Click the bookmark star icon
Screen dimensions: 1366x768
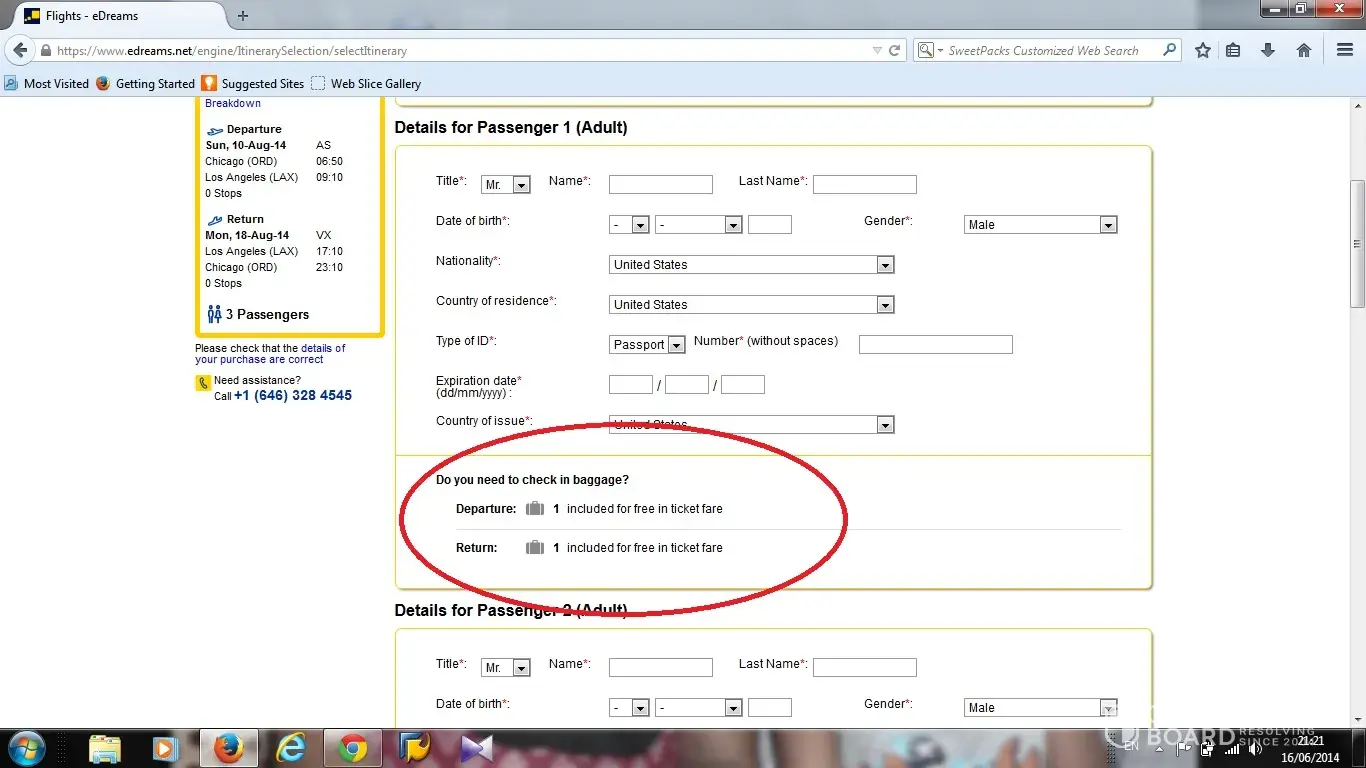(1203, 50)
